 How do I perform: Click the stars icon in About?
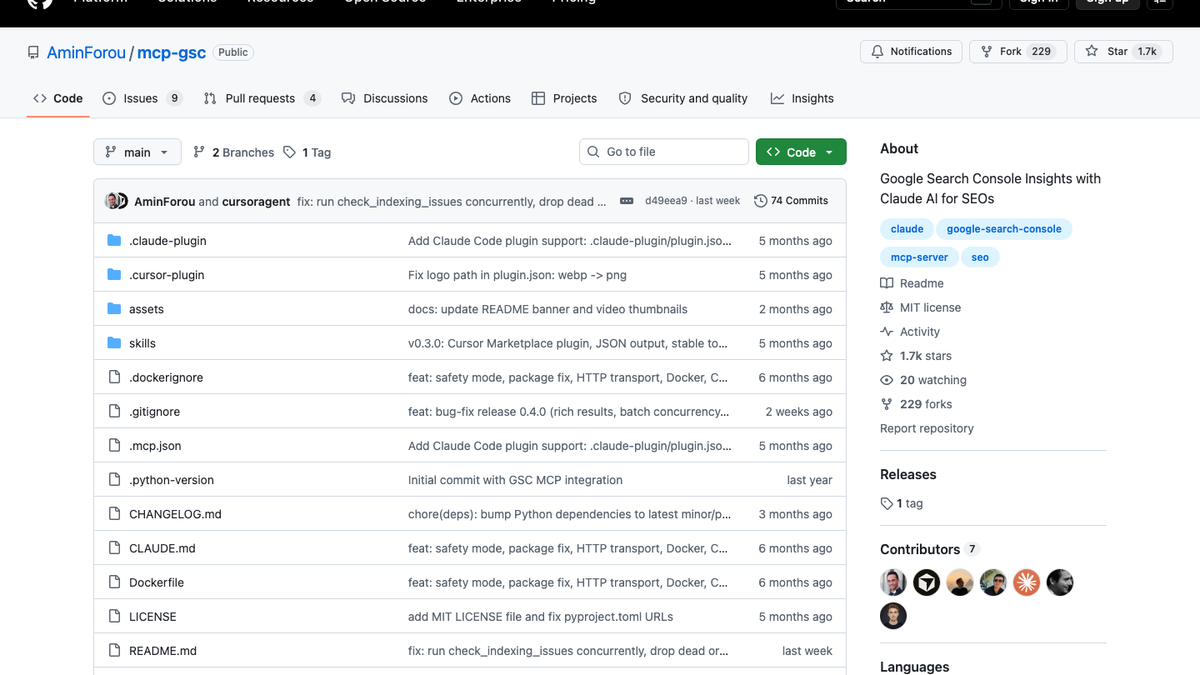886,356
